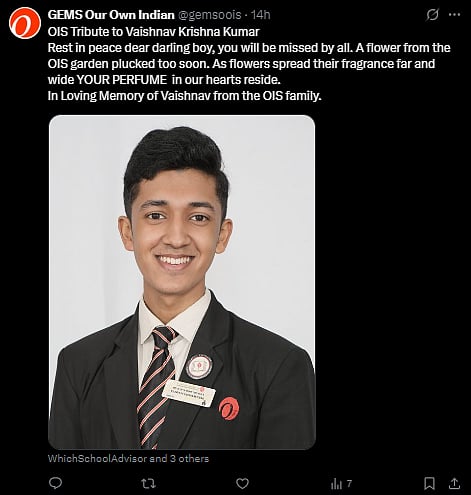Click the round school pin in the portrait

[199, 367]
